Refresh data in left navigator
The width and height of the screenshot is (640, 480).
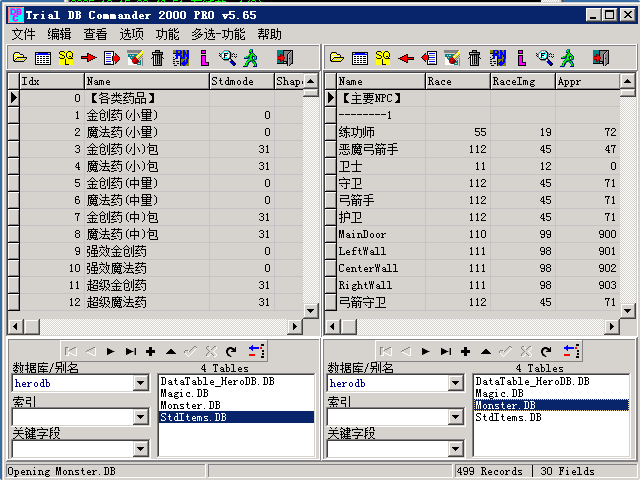click(231, 351)
